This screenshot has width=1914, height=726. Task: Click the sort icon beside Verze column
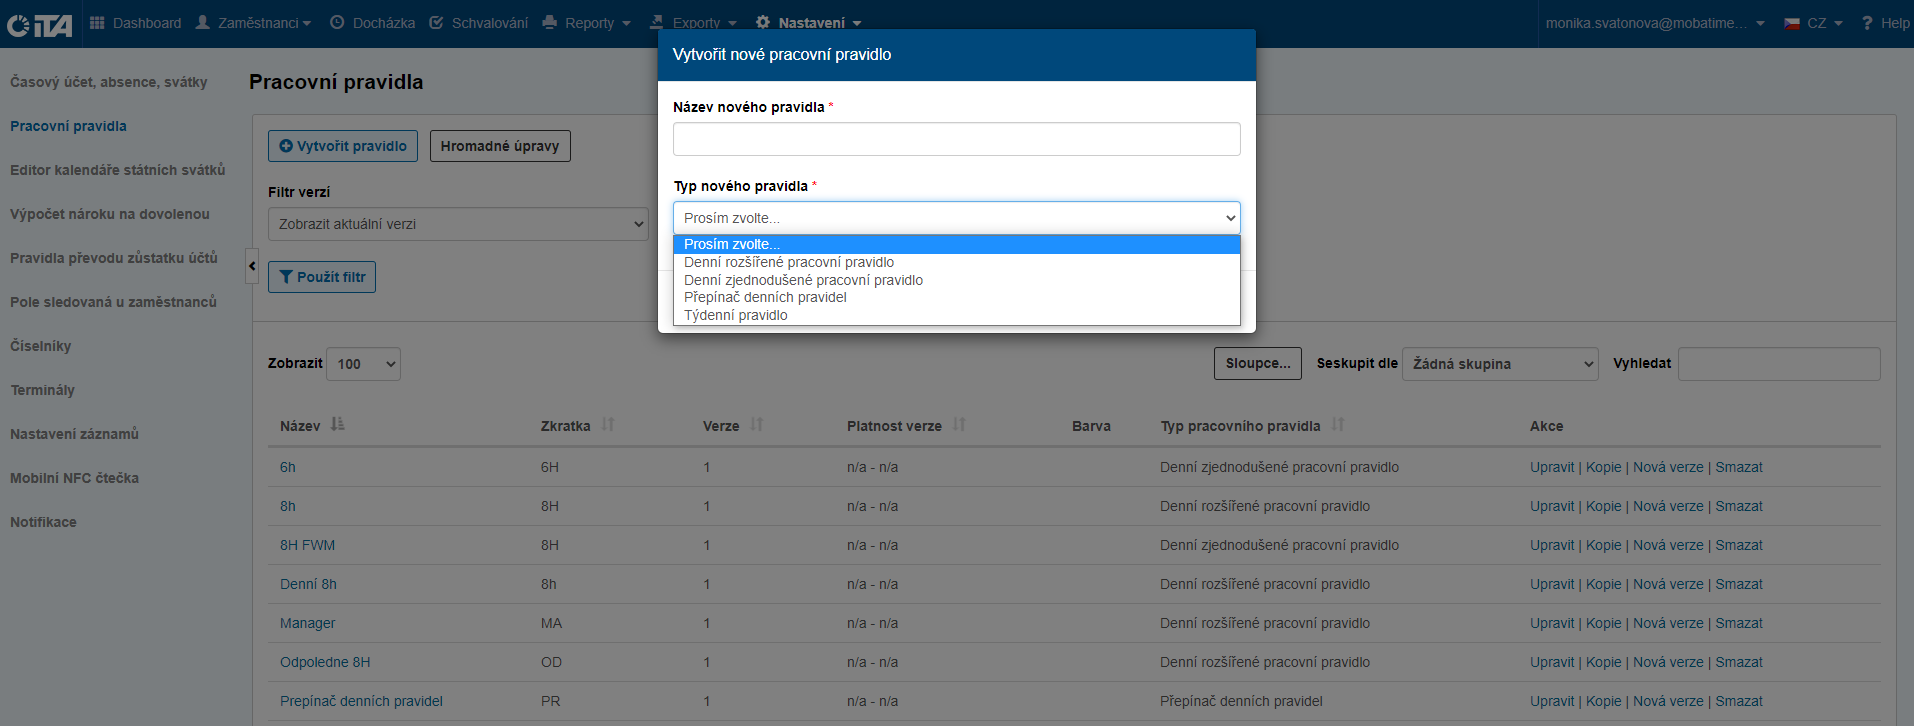point(757,425)
